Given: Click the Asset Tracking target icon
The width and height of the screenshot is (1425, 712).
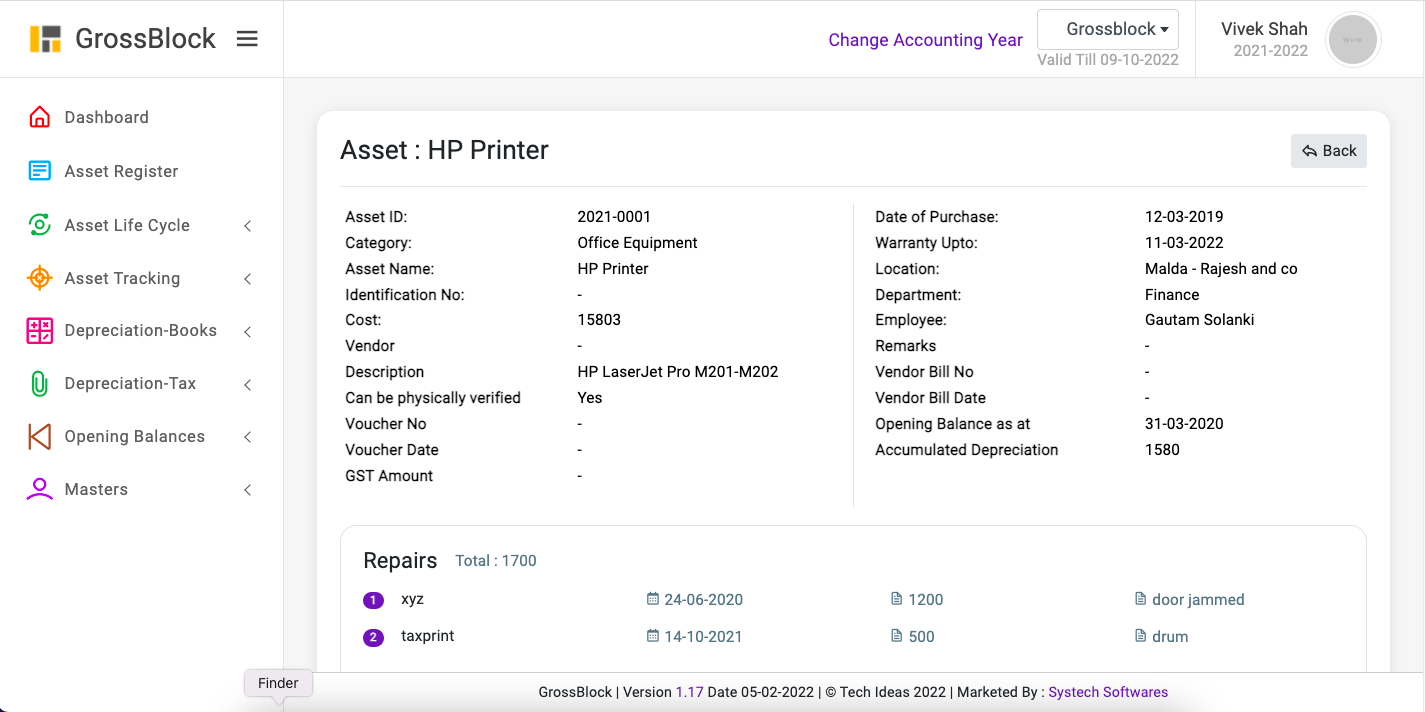Looking at the screenshot, I should click(x=39, y=278).
